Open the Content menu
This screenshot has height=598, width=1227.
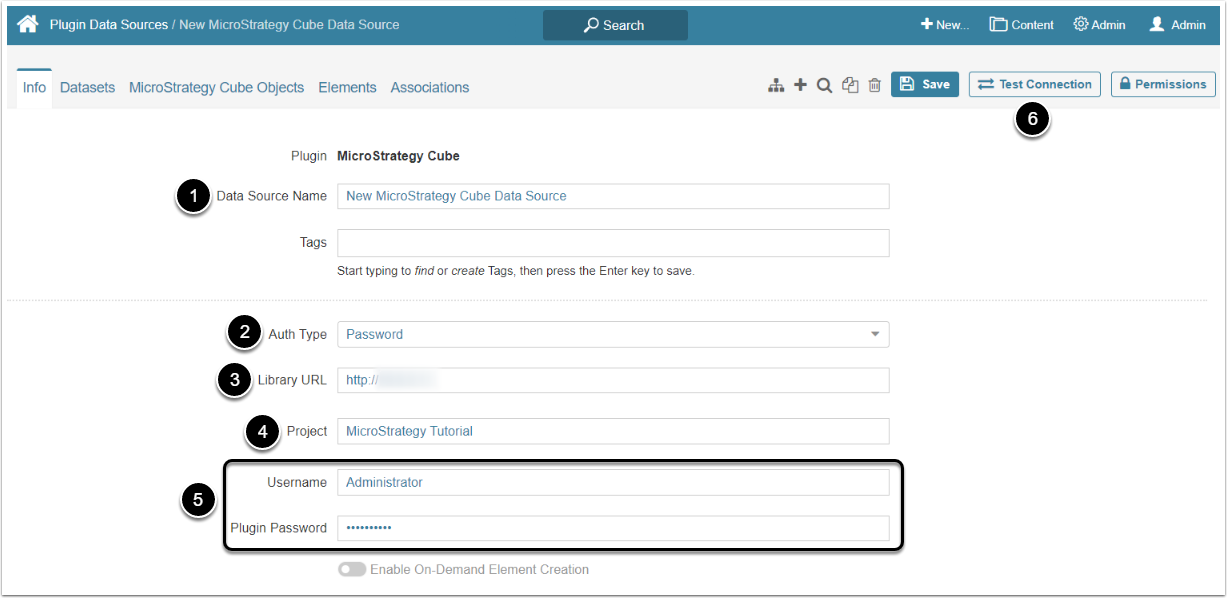1022,25
